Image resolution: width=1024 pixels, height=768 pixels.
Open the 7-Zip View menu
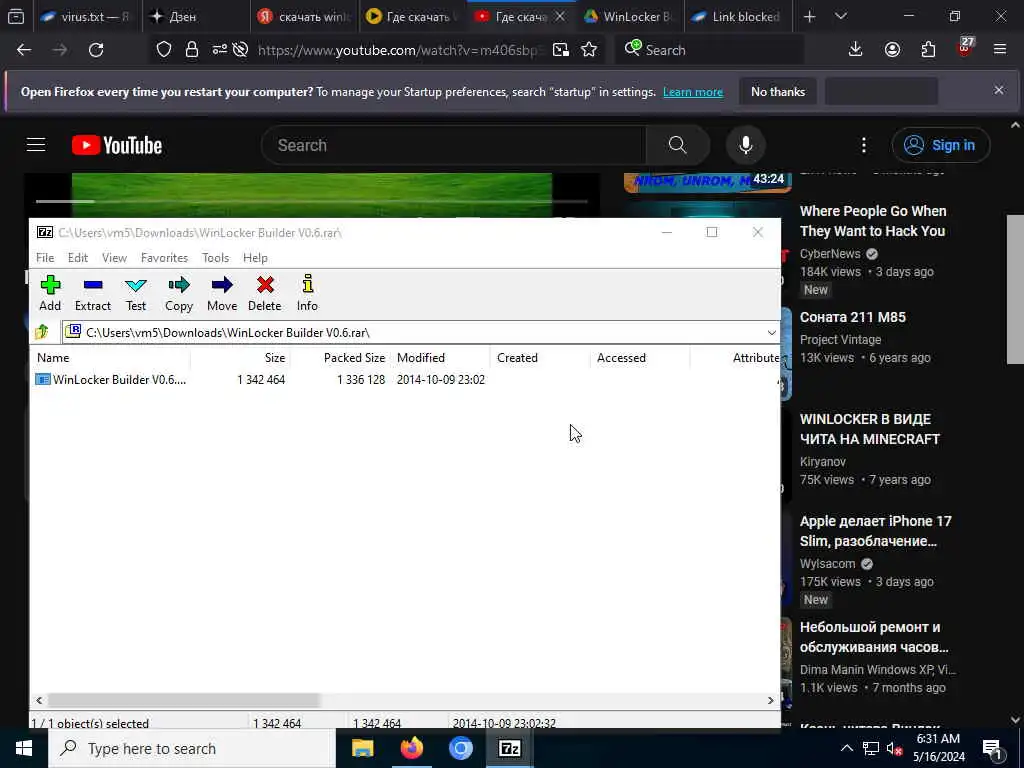[114, 258]
